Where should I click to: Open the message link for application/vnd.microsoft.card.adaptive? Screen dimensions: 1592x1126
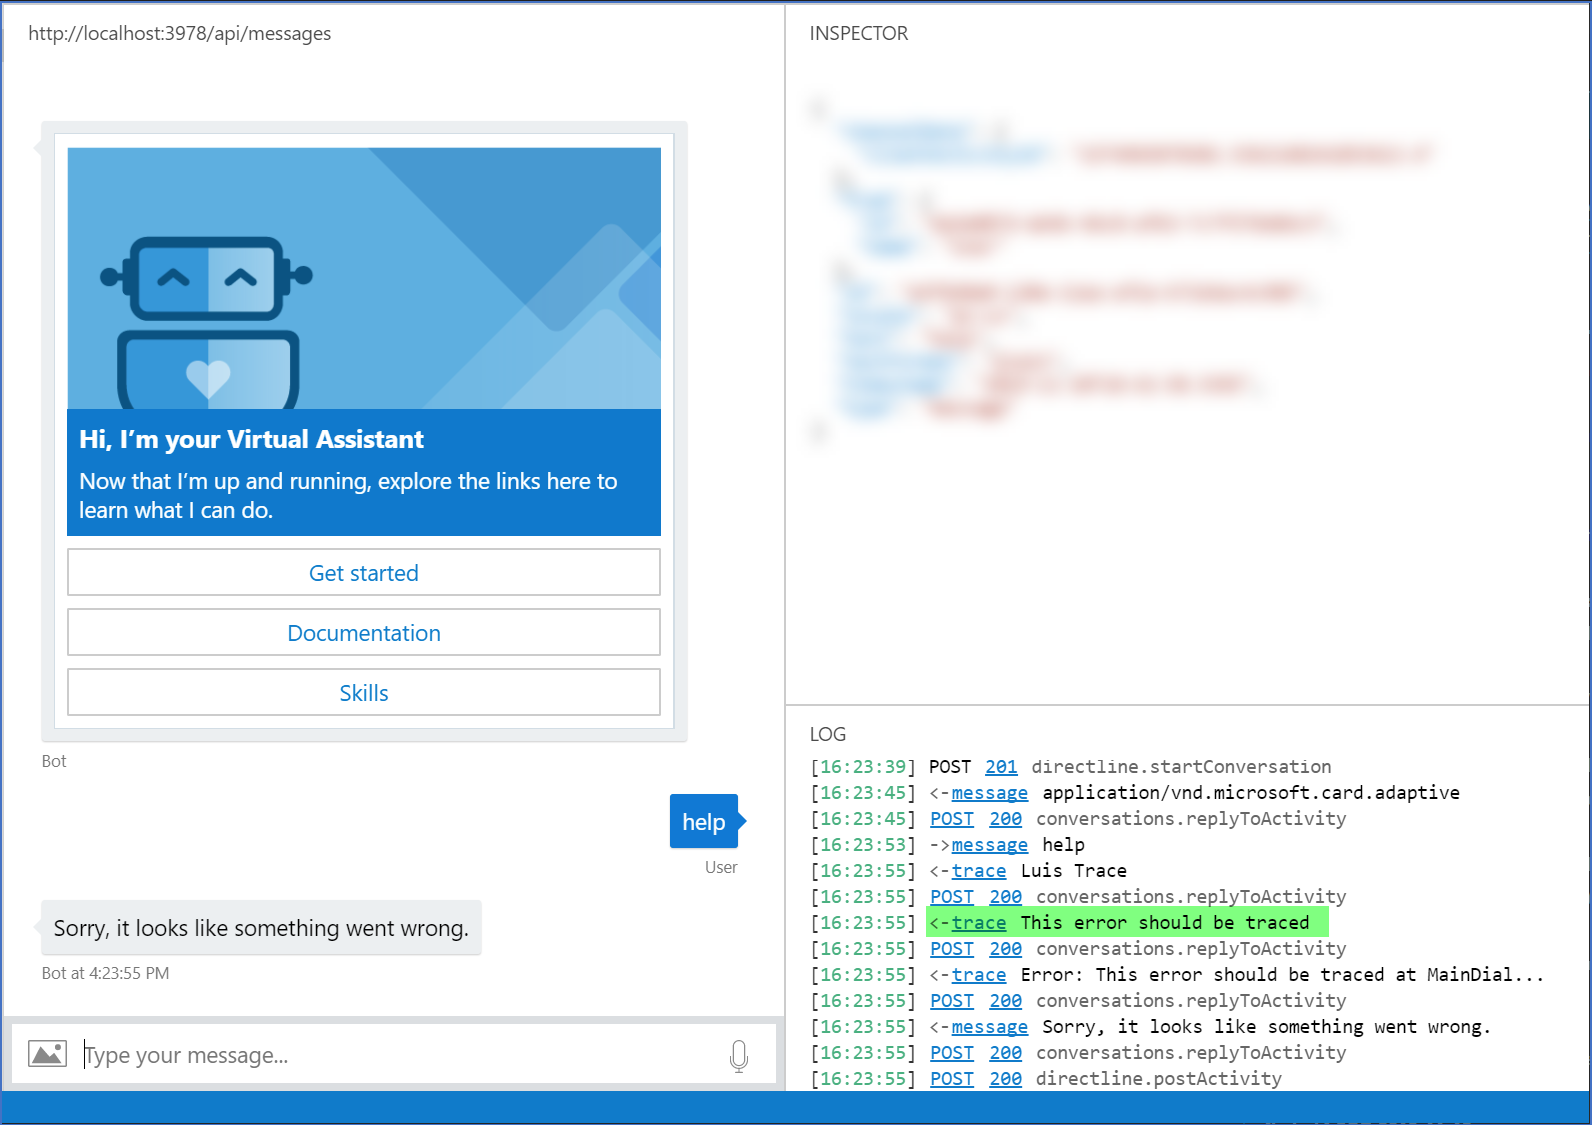(989, 793)
